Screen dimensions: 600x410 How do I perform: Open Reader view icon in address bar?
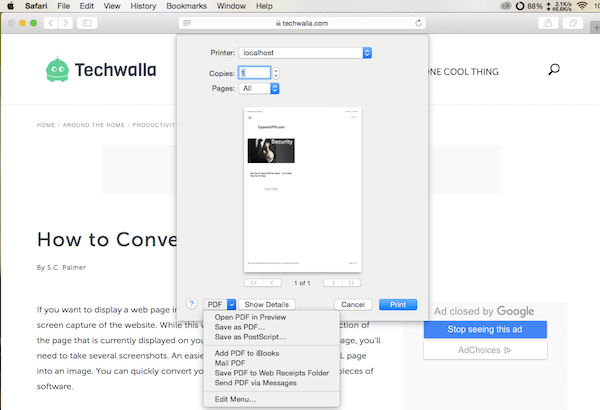click(x=187, y=21)
